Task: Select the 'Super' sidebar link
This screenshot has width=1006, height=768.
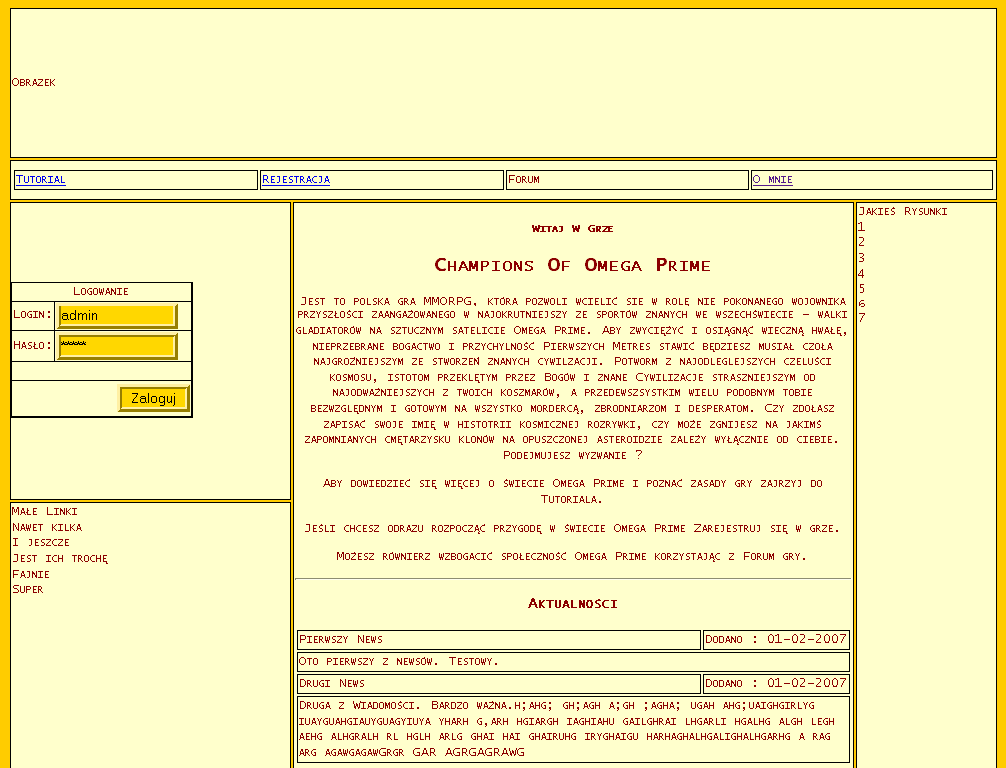Action: point(28,589)
